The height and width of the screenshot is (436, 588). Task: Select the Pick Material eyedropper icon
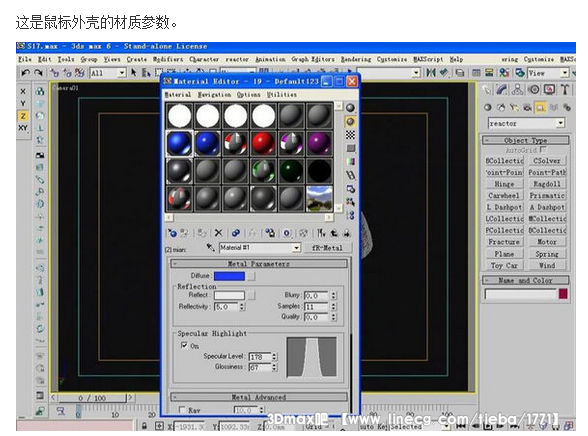coord(210,247)
